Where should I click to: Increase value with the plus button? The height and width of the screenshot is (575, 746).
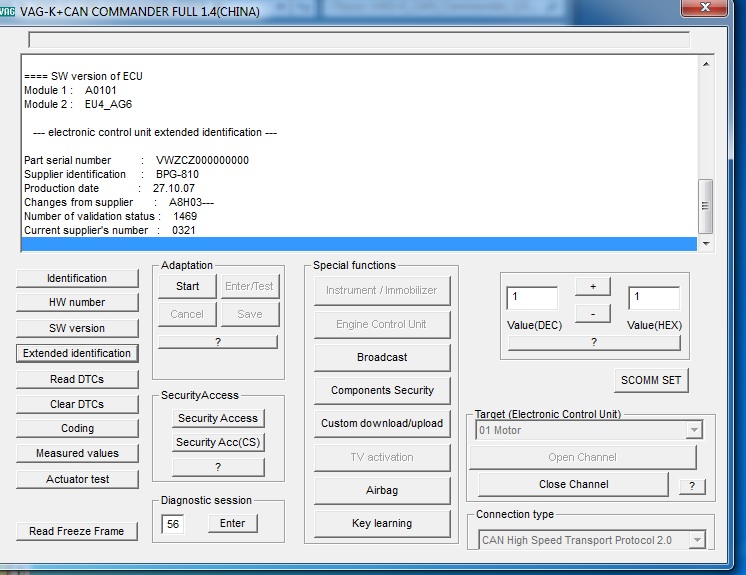point(592,287)
